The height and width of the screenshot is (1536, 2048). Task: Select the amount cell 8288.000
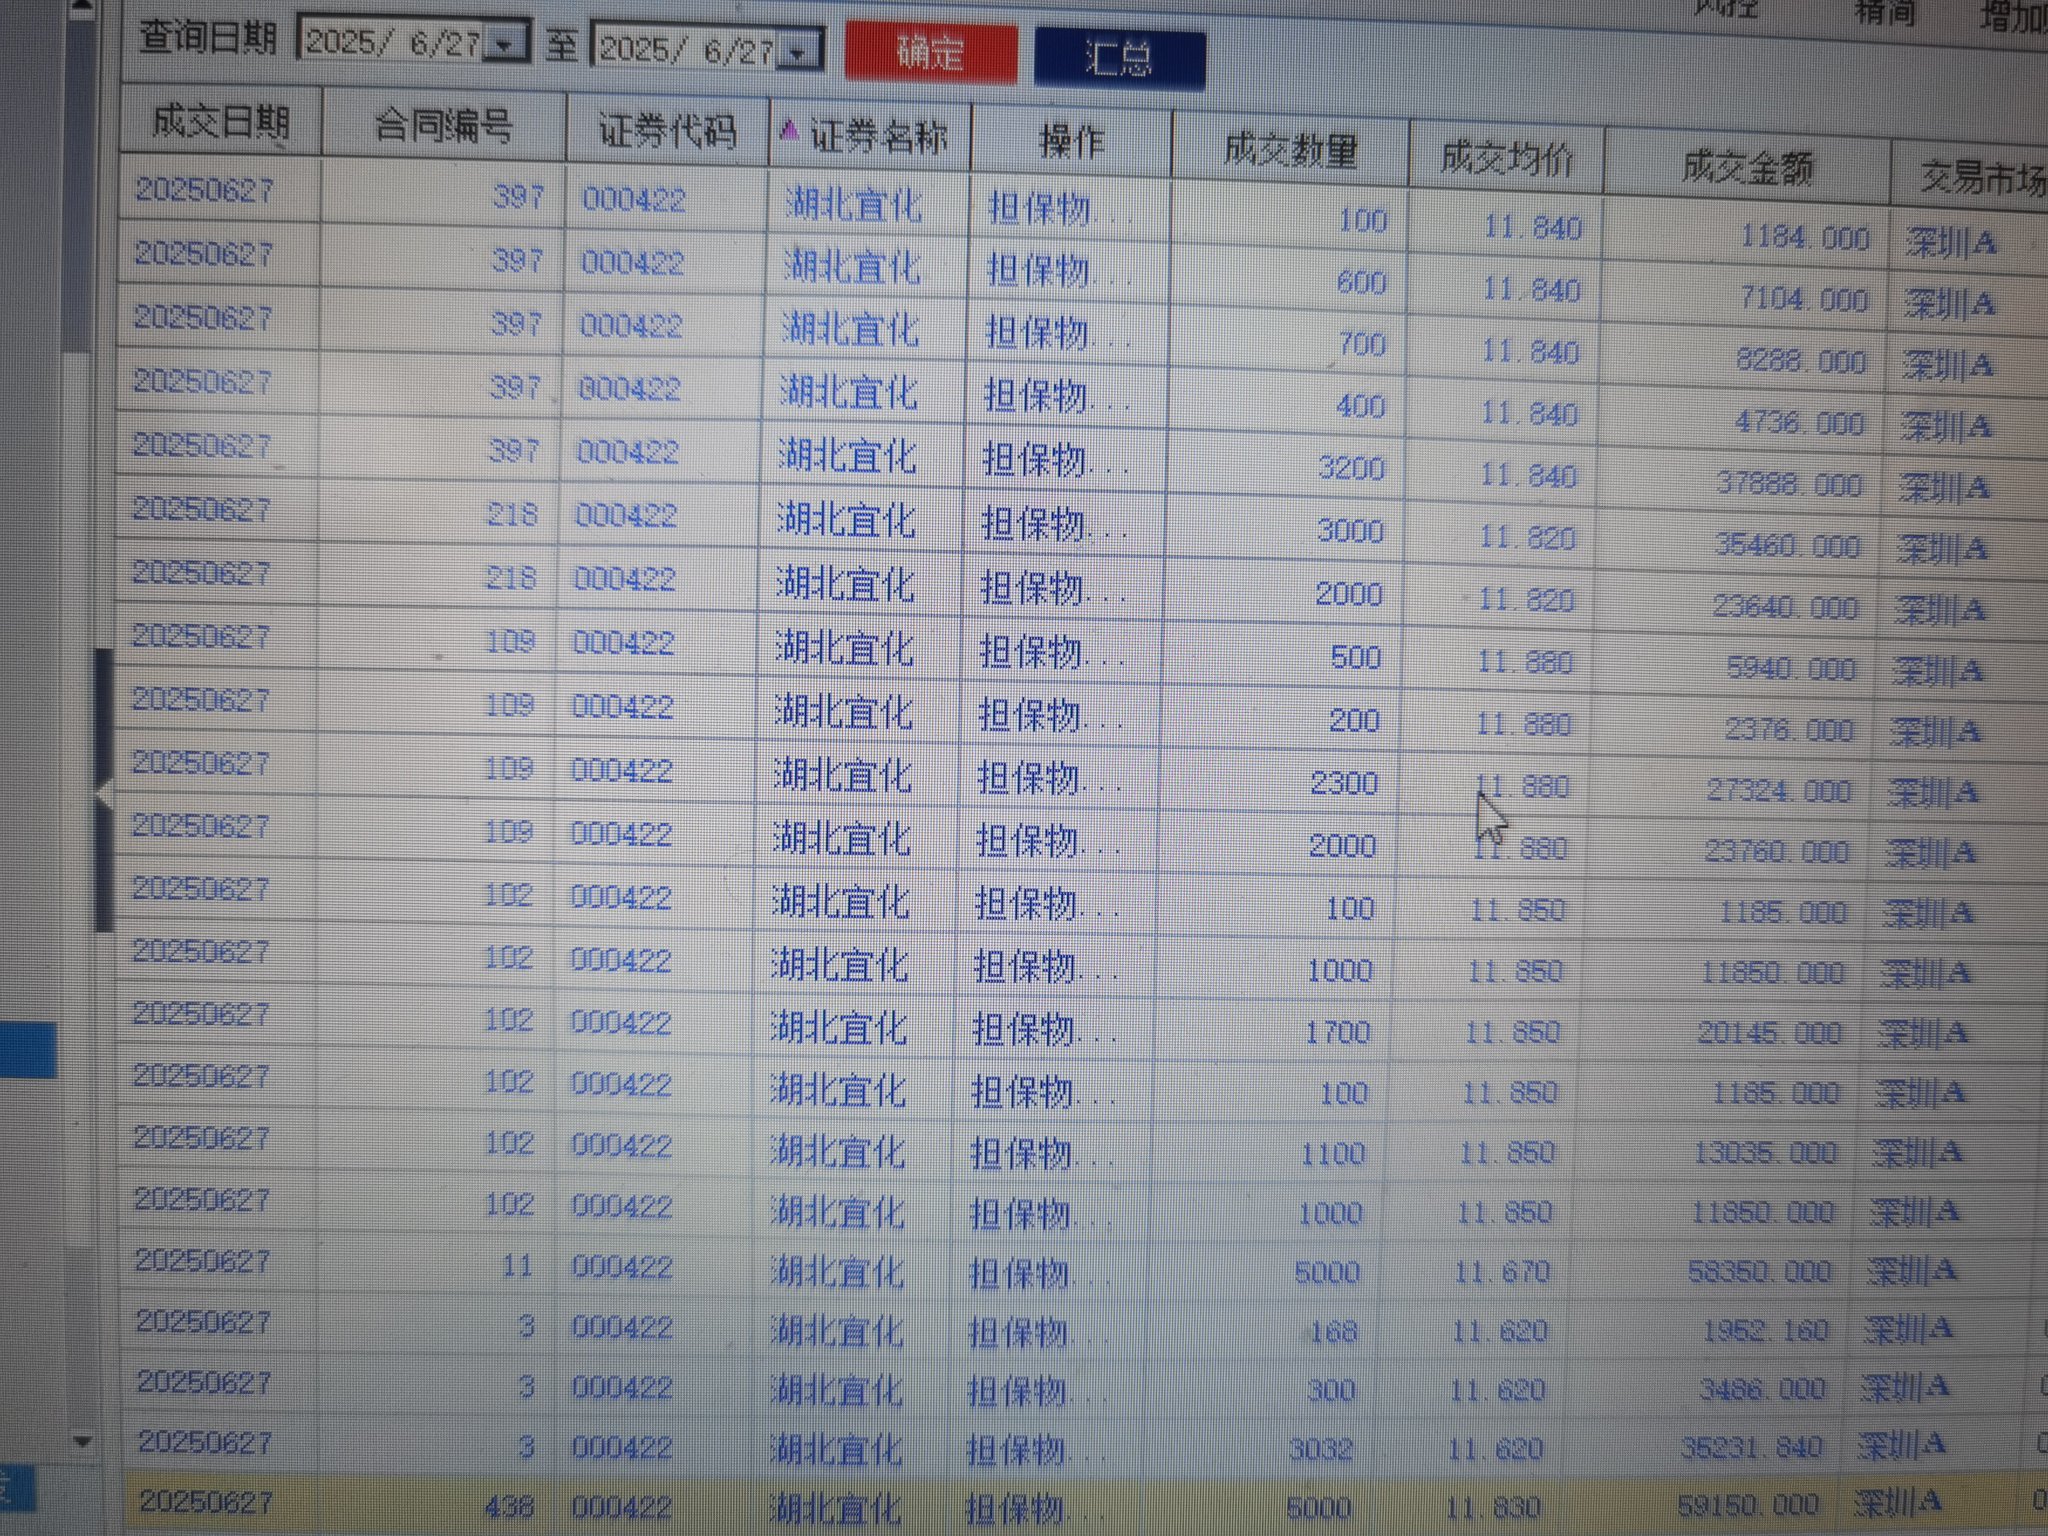click(x=1800, y=361)
